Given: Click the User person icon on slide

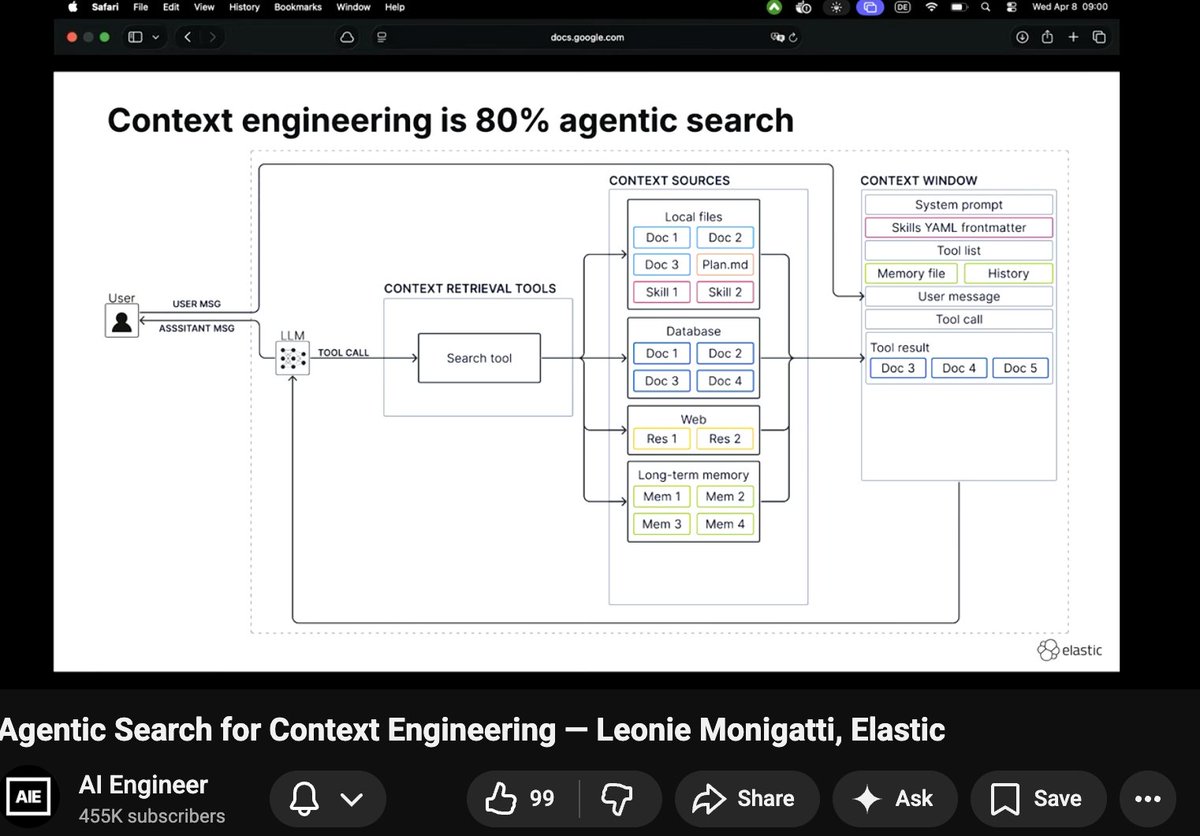Looking at the screenshot, I should [122, 321].
